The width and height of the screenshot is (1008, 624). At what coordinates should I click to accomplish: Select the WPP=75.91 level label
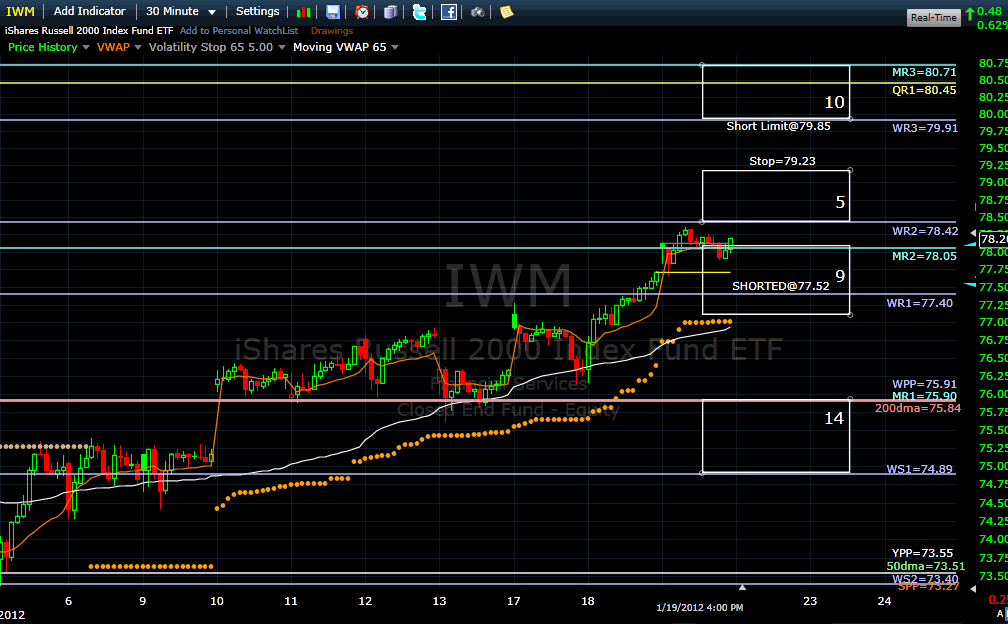pos(924,384)
